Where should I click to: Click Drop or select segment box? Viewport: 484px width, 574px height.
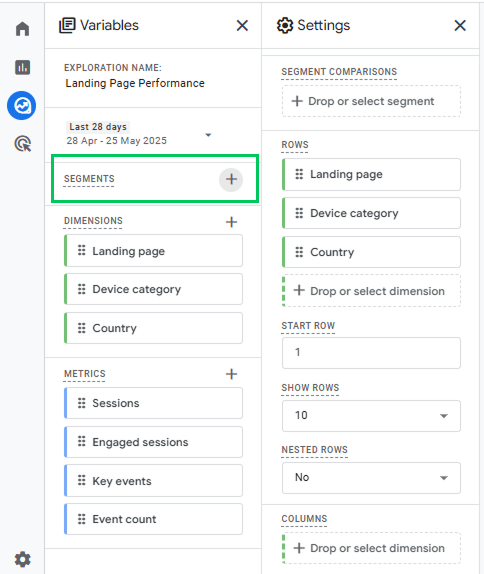pos(371,101)
